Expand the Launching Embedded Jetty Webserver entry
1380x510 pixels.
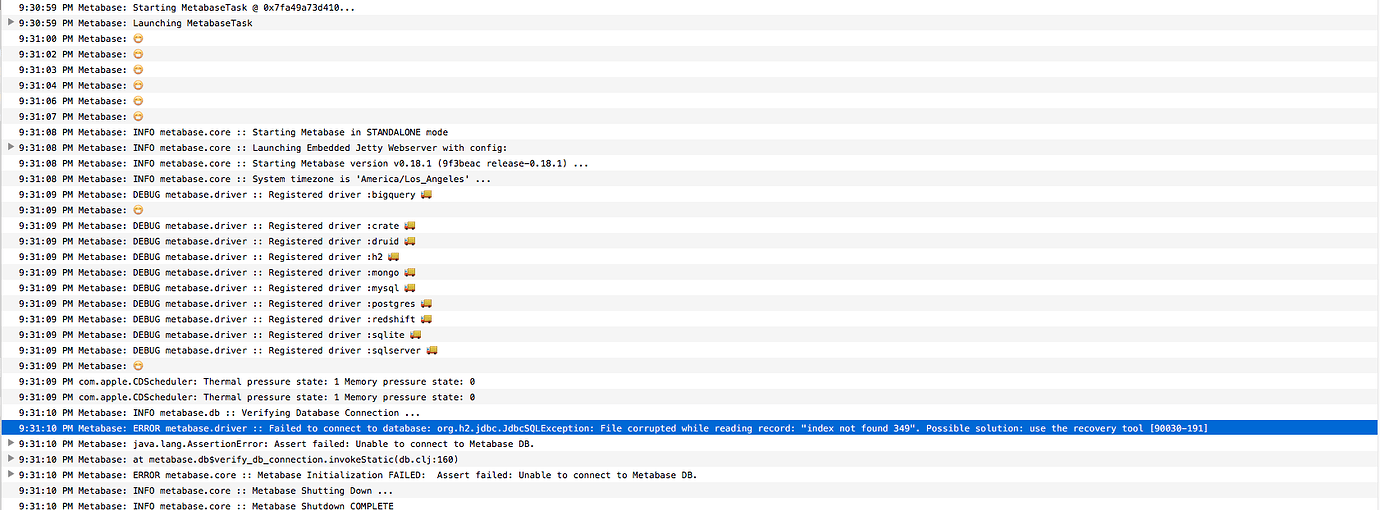[x=11, y=147]
